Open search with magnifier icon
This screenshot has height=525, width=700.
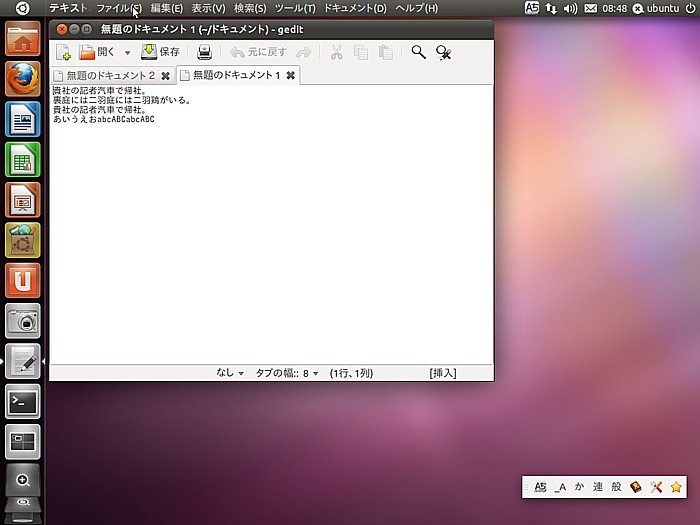(418, 52)
